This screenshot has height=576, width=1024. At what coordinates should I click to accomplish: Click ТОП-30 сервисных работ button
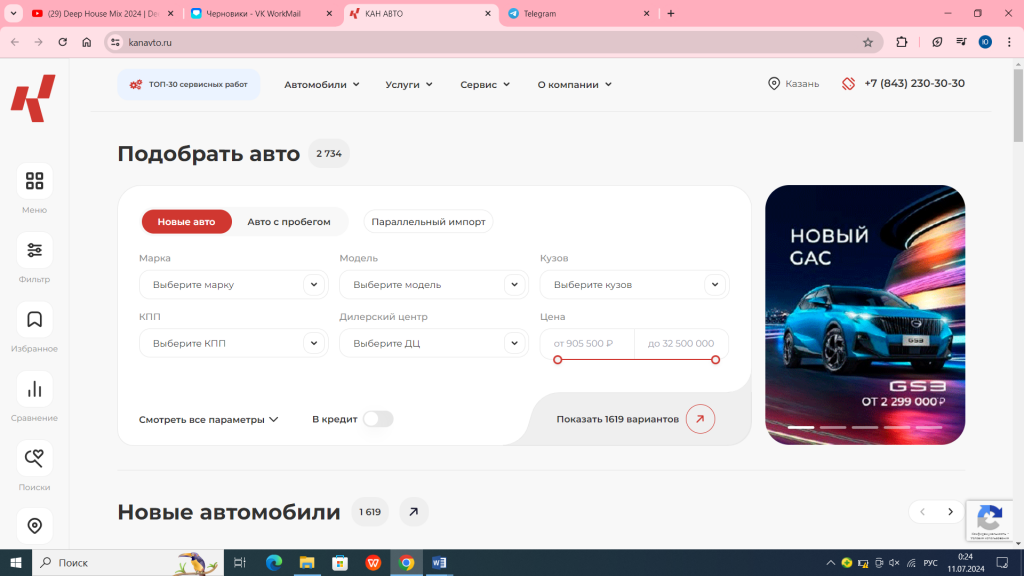tap(189, 85)
